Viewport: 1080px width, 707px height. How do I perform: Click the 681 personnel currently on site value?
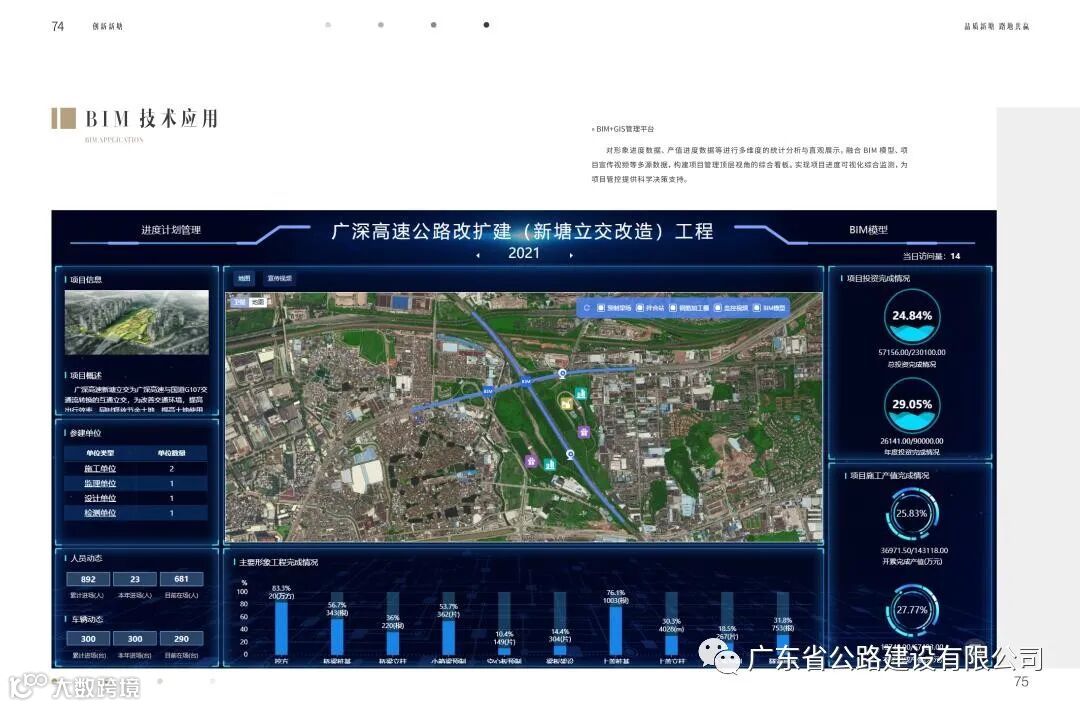coord(181,579)
